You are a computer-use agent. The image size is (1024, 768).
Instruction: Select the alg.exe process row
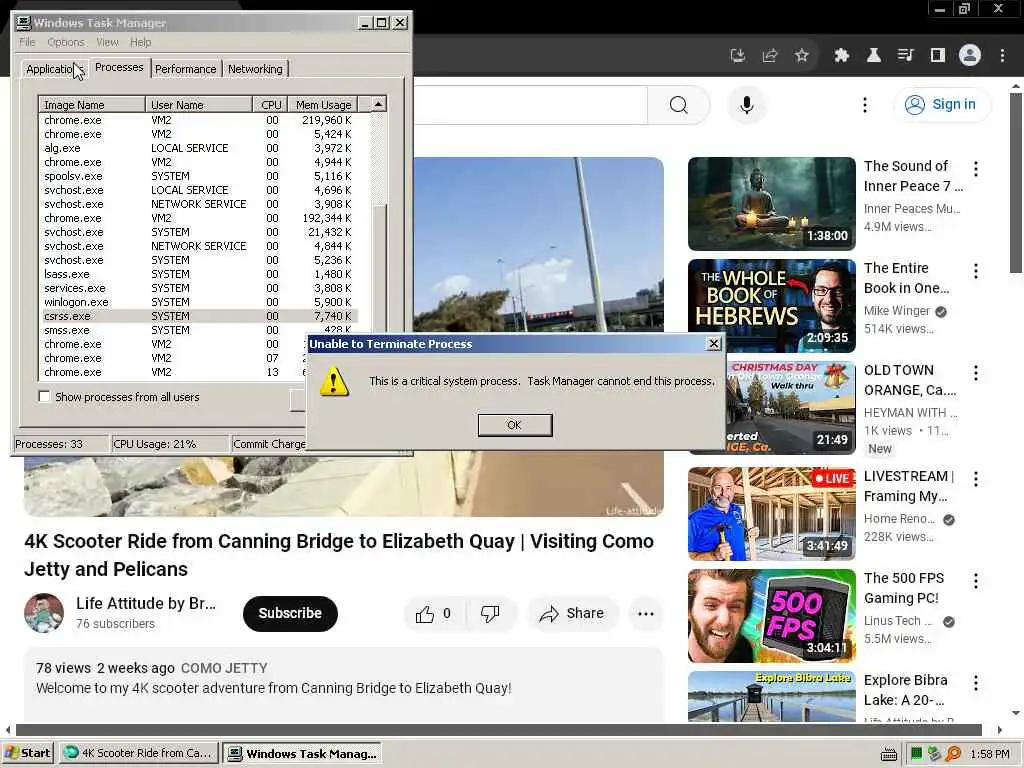(x=198, y=148)
